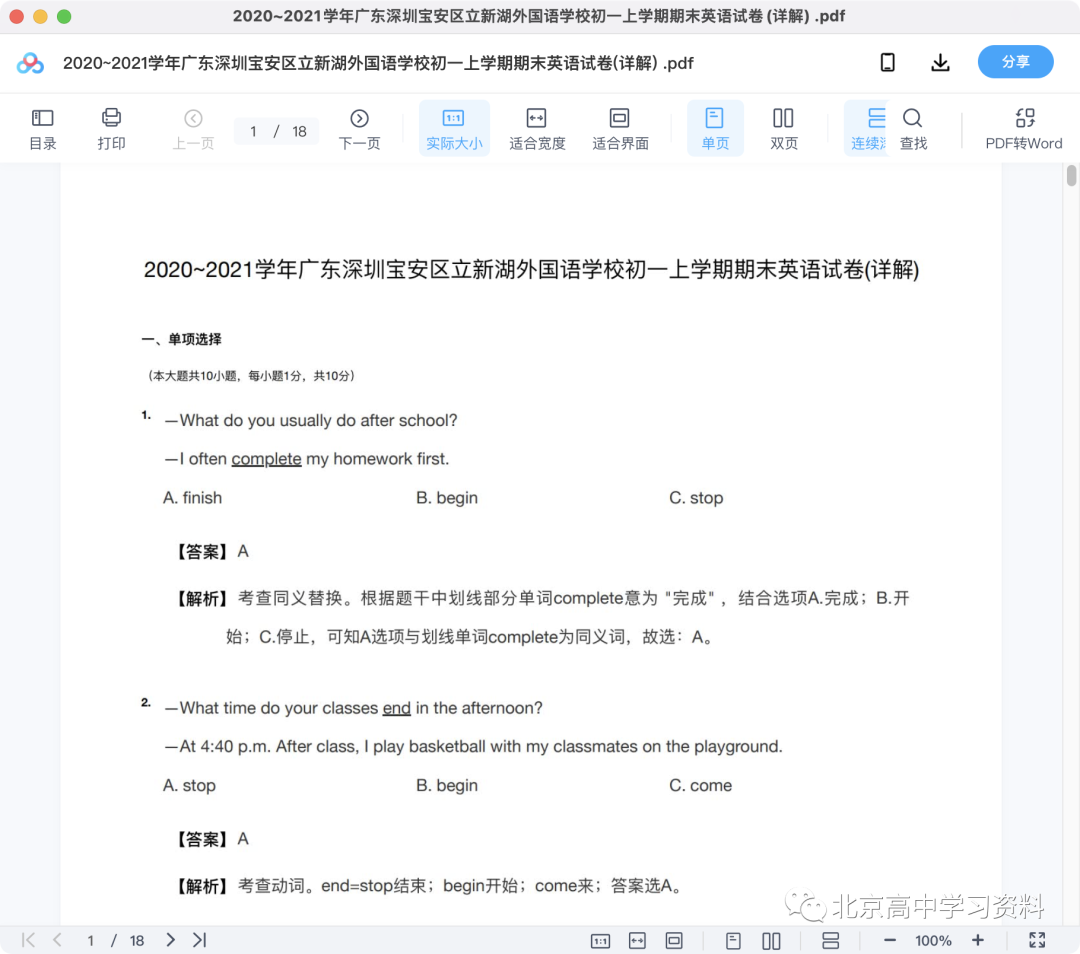Viewport: 1080px width, 954px height.
Task: Go to next page with 下一页
Action: click(x=359, y=129)
